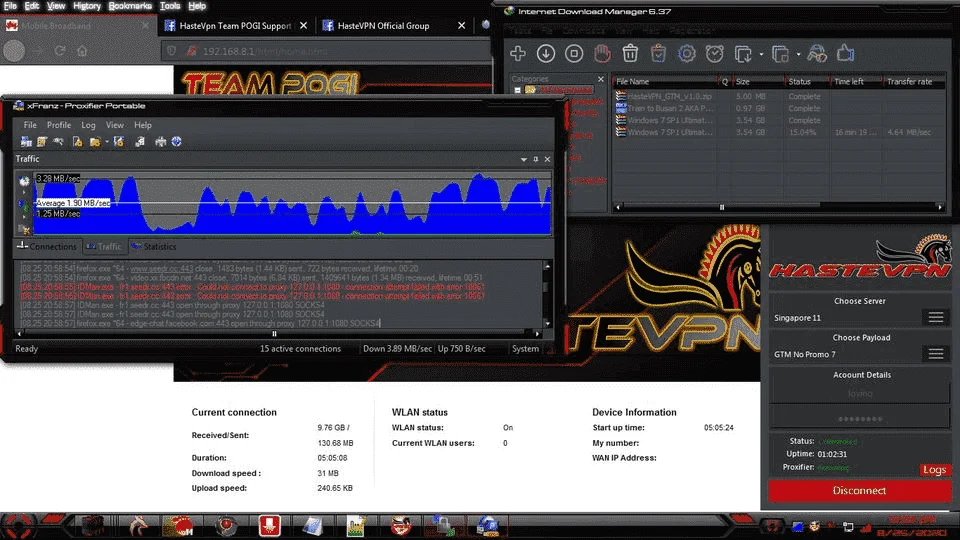Open dropdown arrow beside IDM Stop Queue
Screen dimensions: 960x540
(798, 54)
